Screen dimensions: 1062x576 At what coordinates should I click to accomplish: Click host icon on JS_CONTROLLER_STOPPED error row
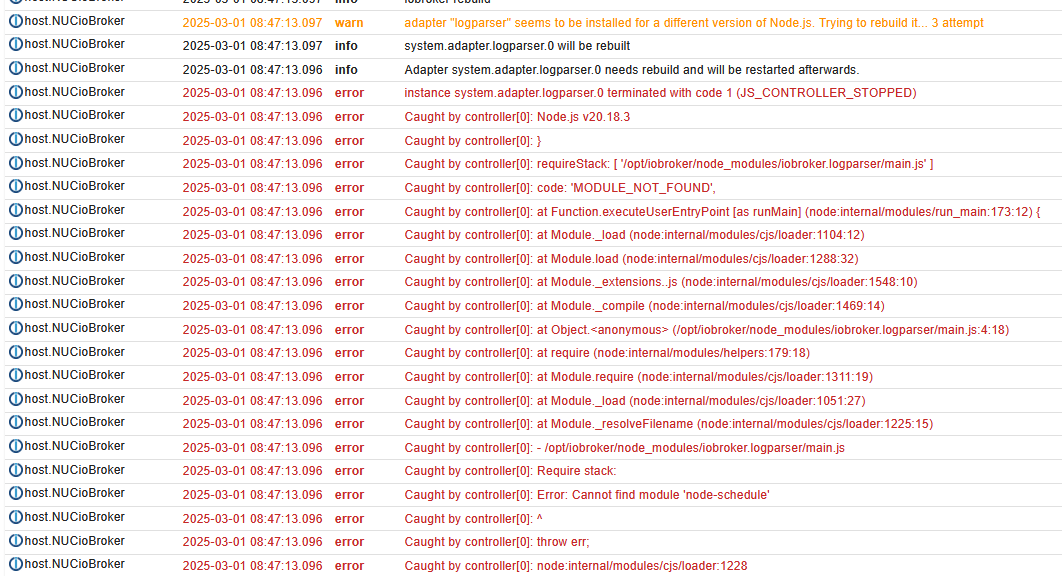(16, 92)
